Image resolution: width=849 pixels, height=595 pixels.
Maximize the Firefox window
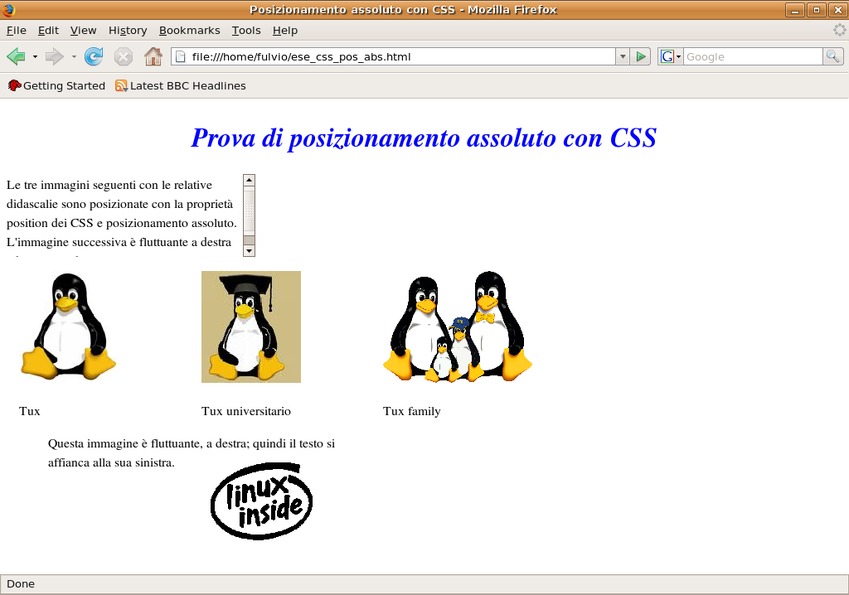817,10
